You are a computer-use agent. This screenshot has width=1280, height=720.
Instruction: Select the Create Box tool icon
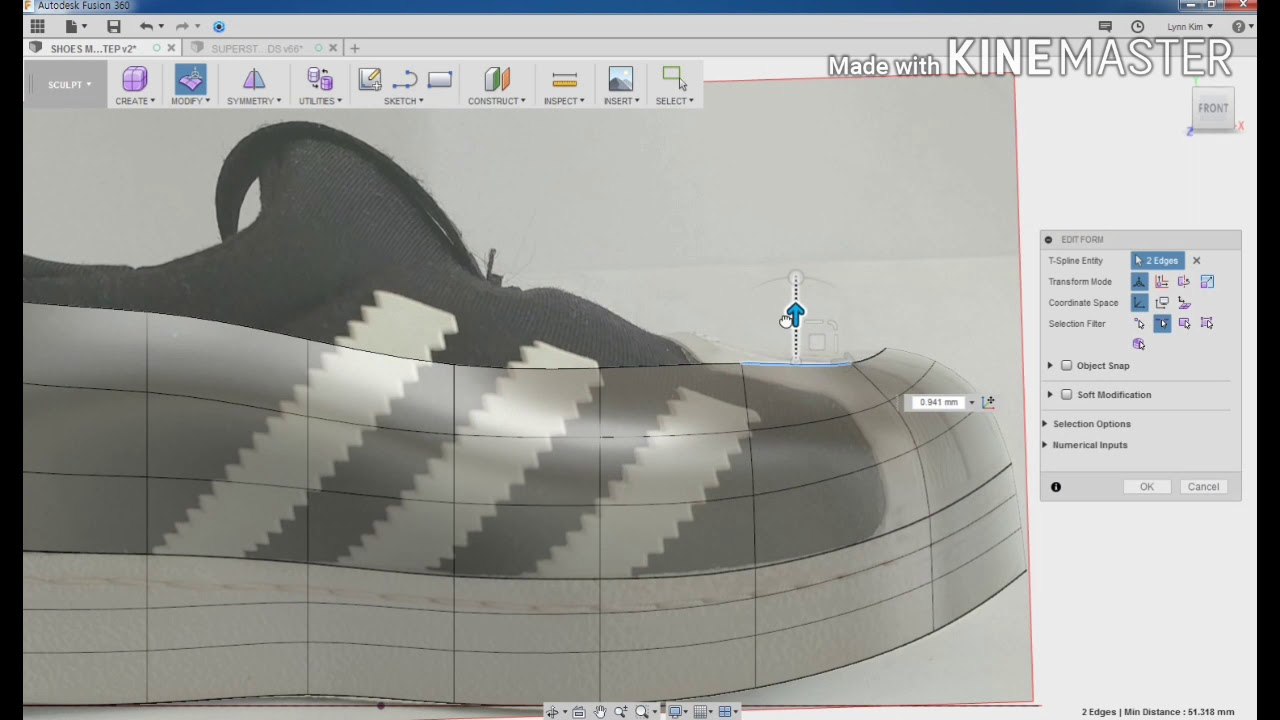click(x=134, y=79)
